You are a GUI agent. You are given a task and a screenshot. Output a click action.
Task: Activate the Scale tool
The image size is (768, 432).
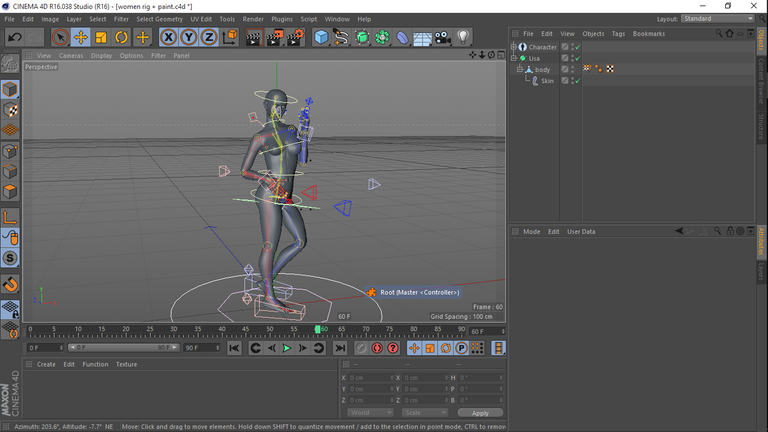[101, 37]
